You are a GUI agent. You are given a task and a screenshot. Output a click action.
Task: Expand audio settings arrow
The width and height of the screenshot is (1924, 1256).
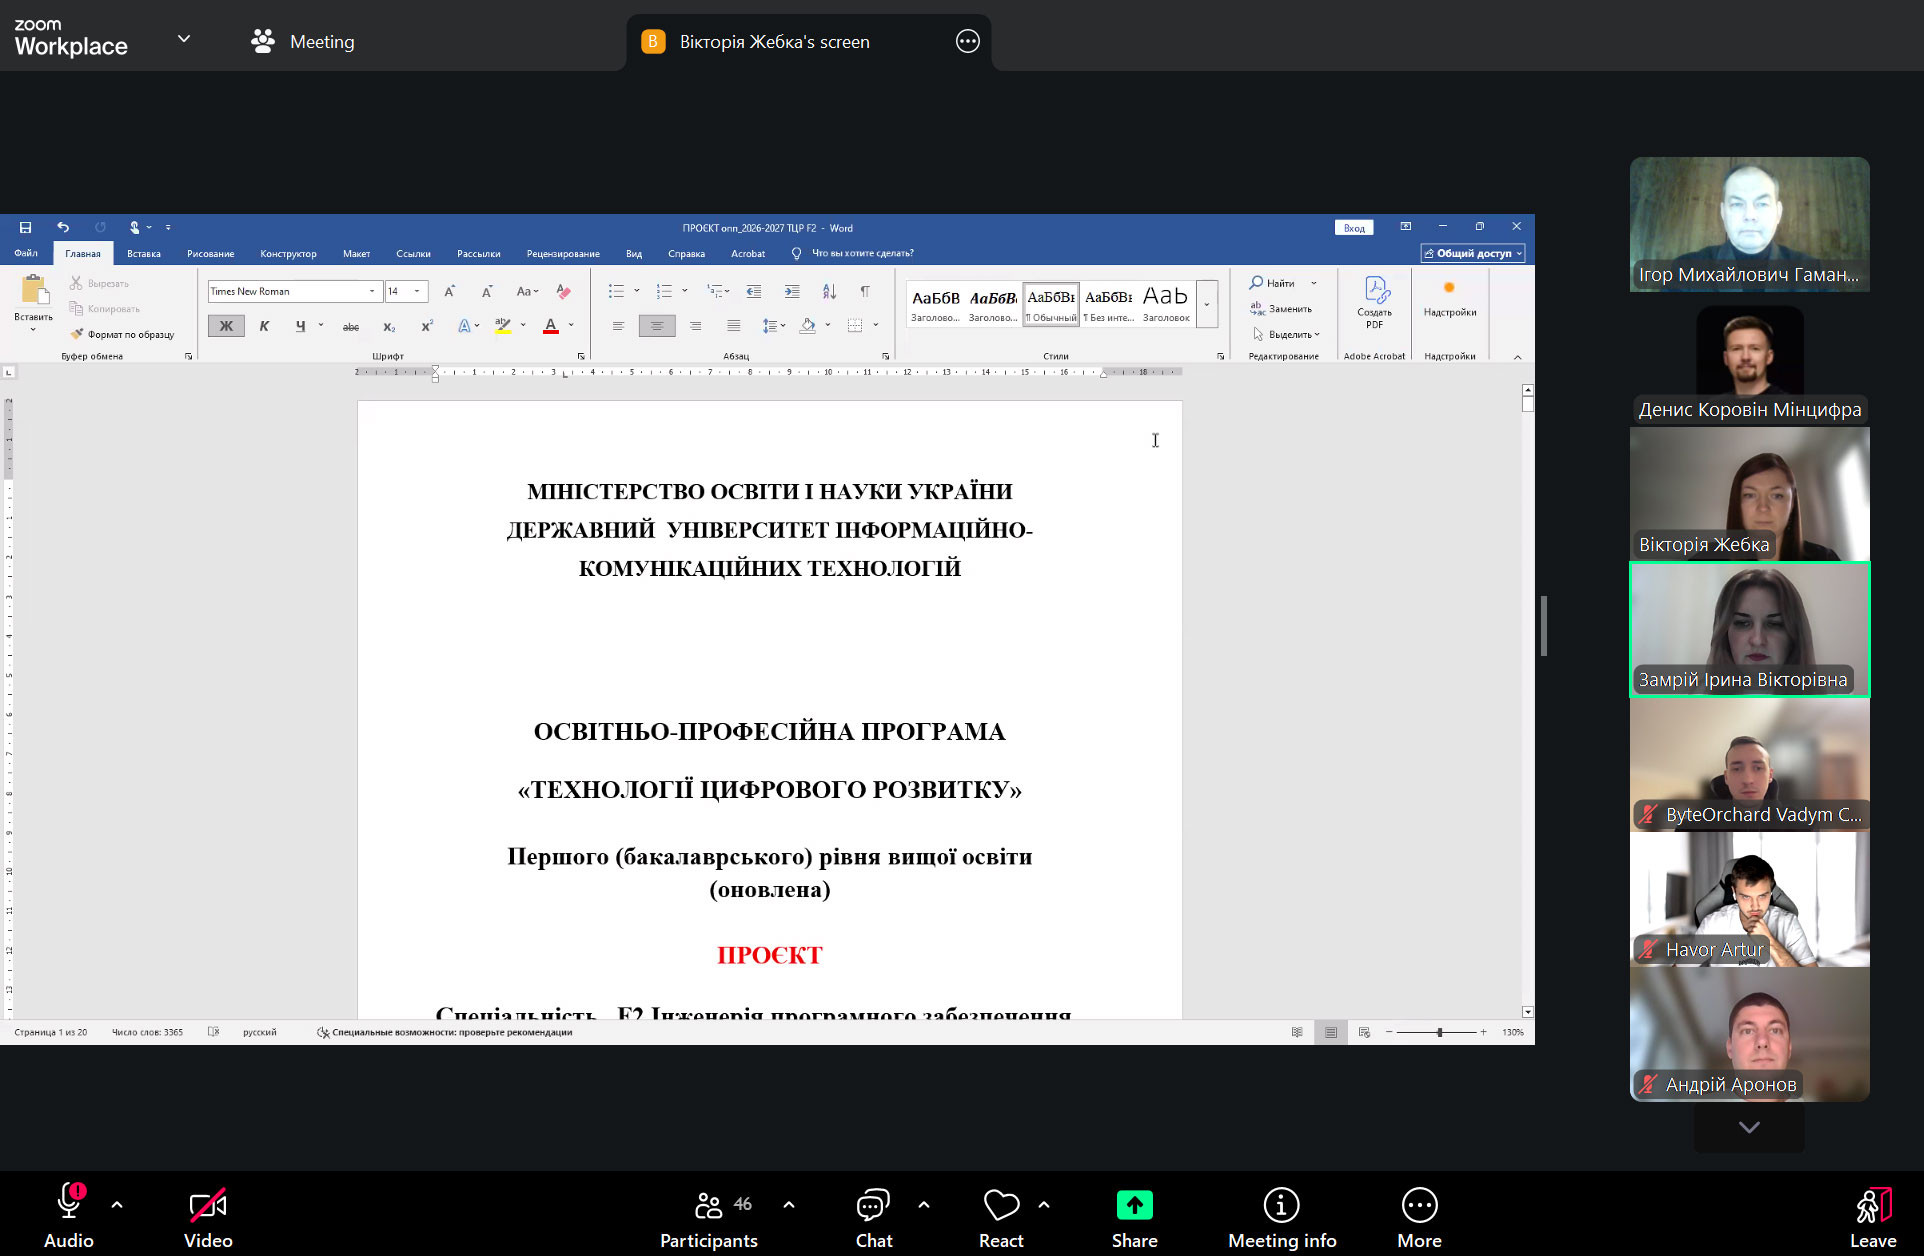tap(117, 1205)
